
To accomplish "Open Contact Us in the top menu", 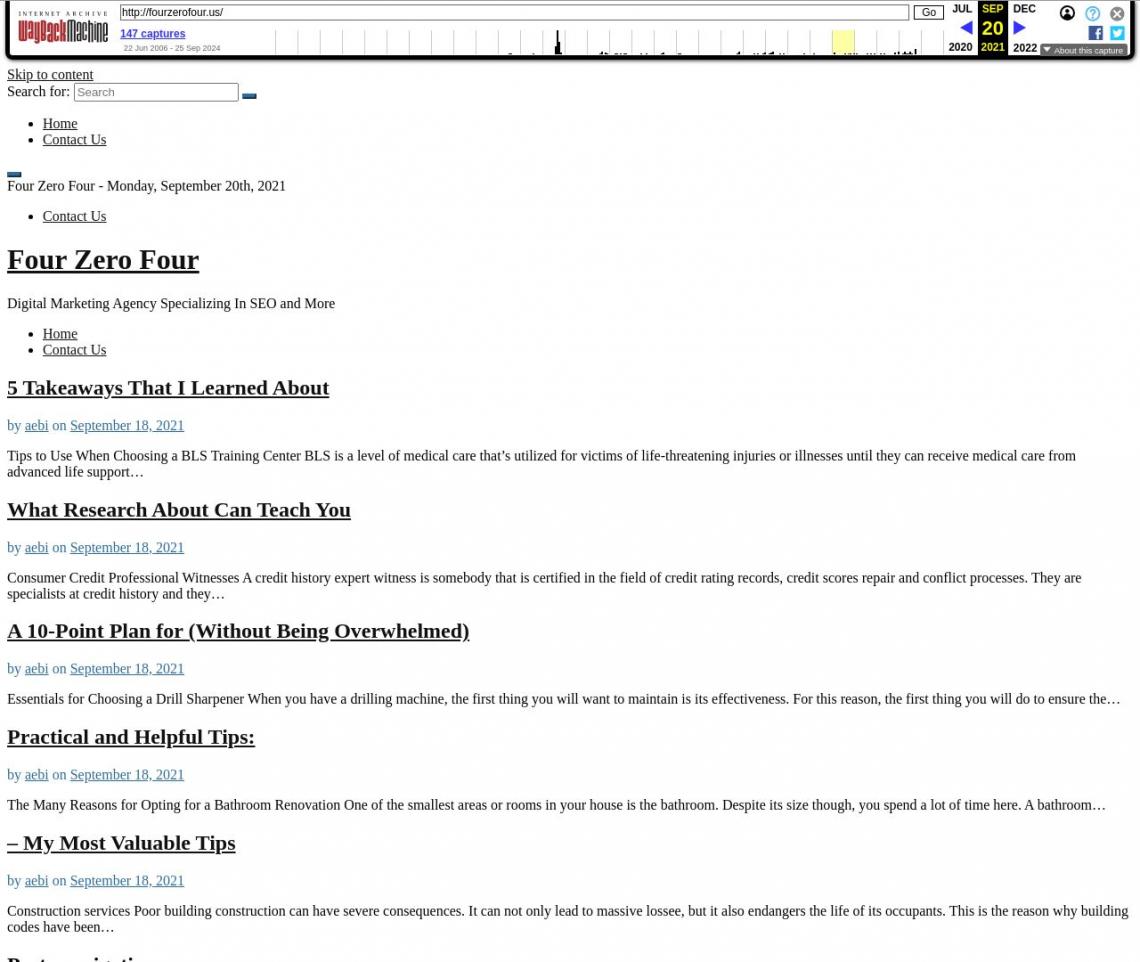I will pos(74,140).
